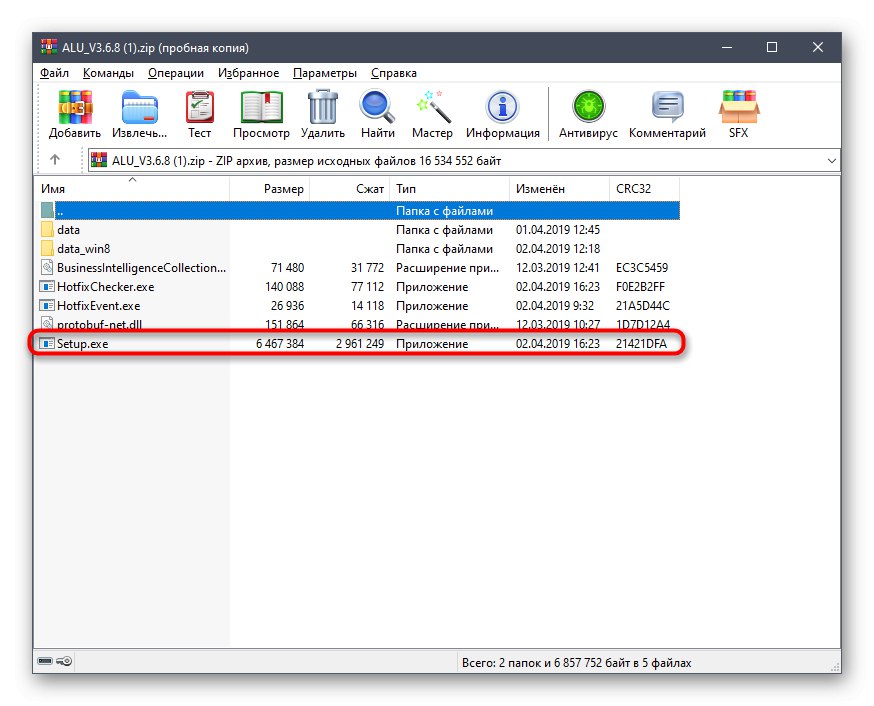Open the Справка menu
Screen dimensions: 874x706
point(394,73)
